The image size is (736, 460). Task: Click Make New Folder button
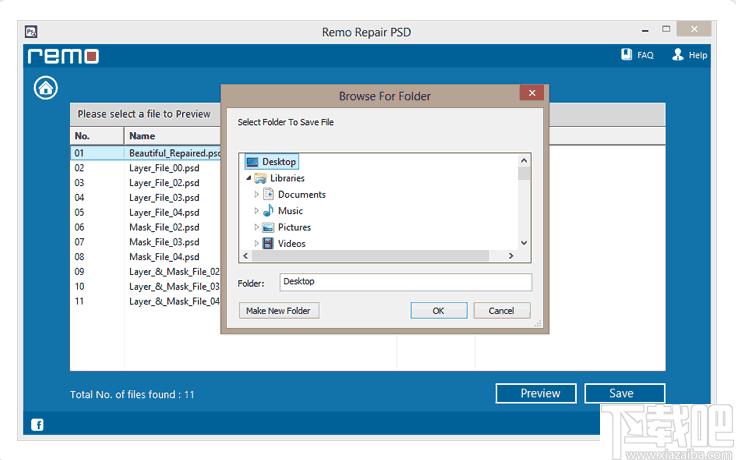tap(279, 311)
